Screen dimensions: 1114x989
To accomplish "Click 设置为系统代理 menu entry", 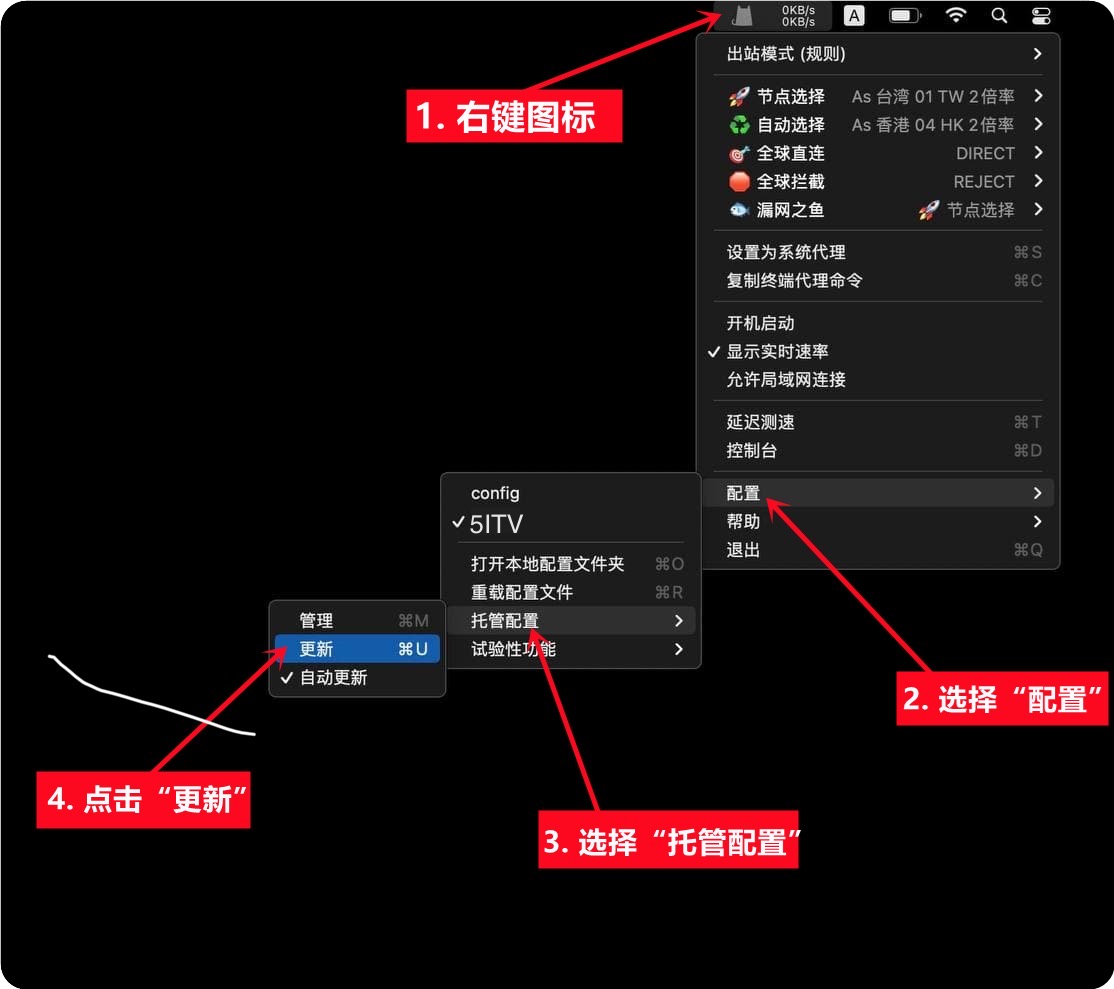I will tap(786, 253).
